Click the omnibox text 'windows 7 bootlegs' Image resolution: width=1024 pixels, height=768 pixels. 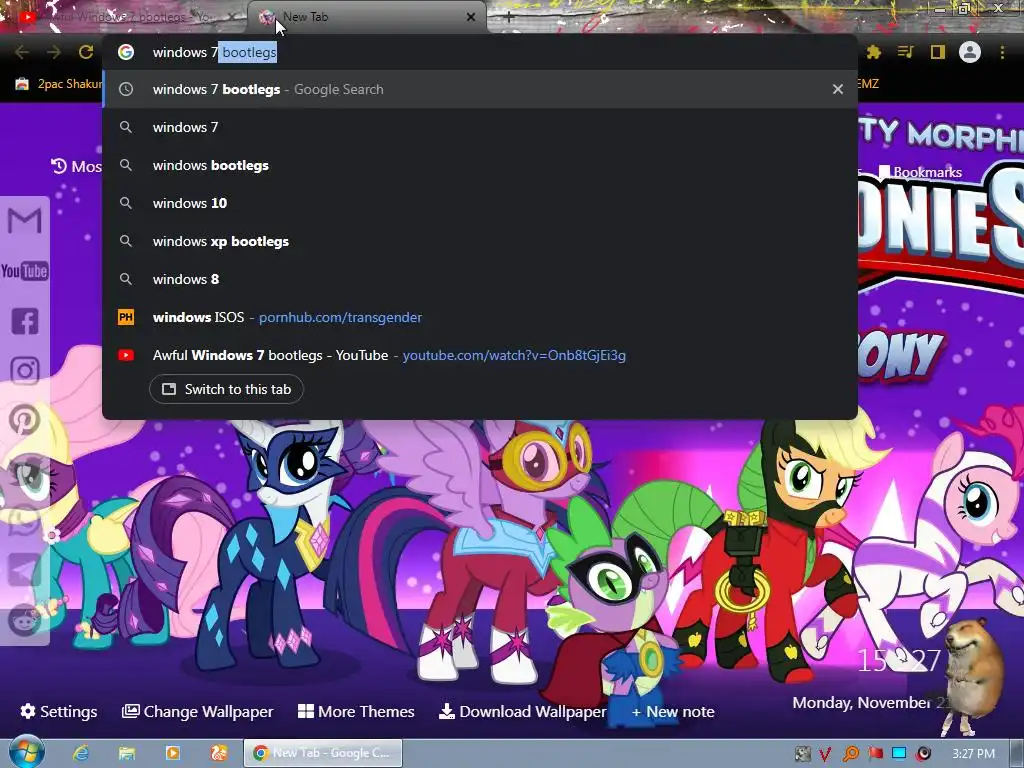point(215,52)
